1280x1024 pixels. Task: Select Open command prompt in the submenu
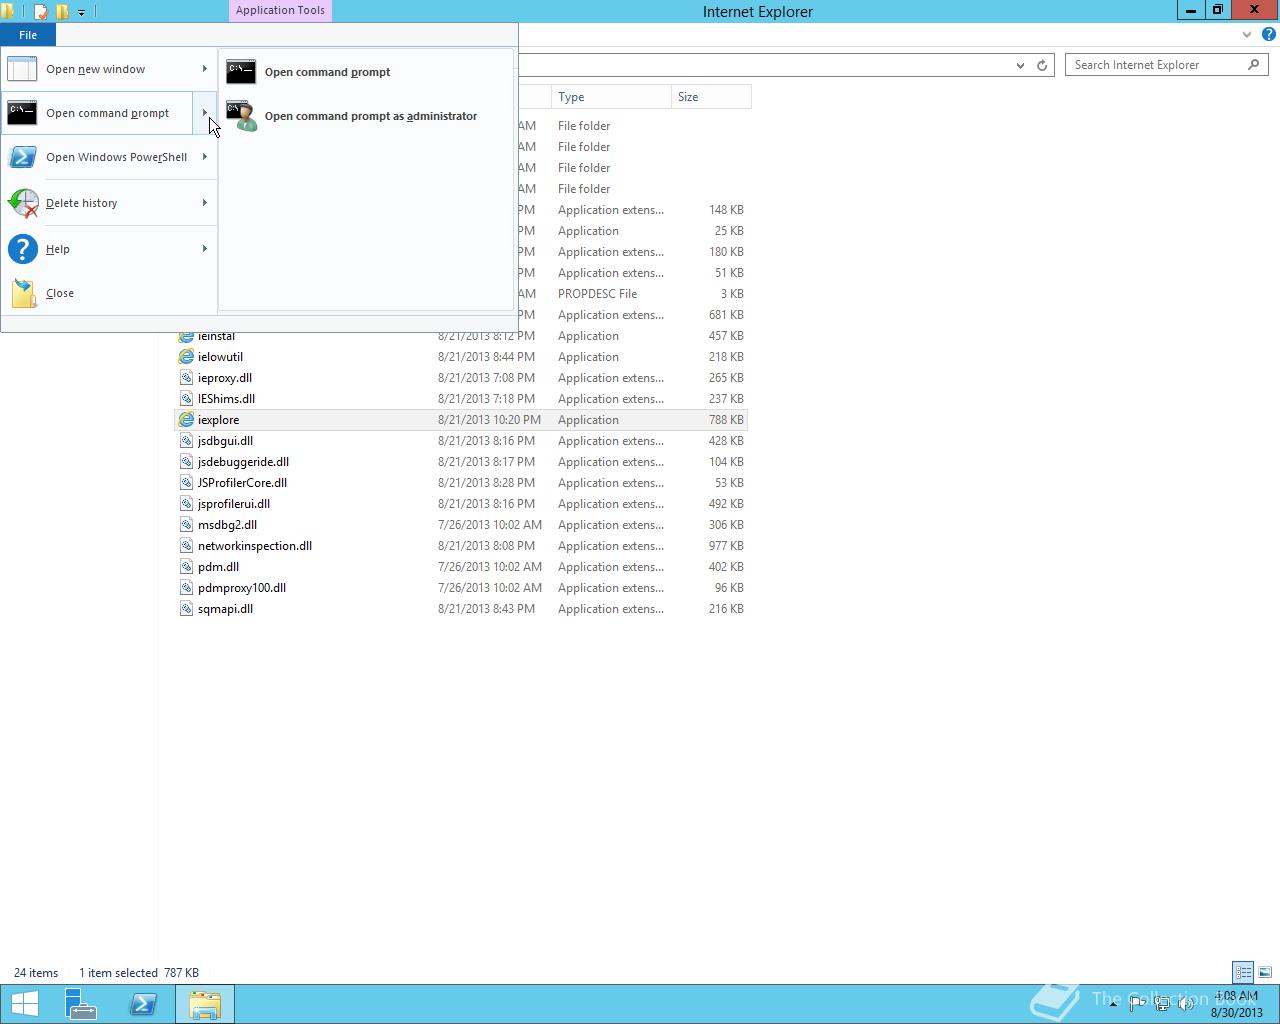pos(366,72)
